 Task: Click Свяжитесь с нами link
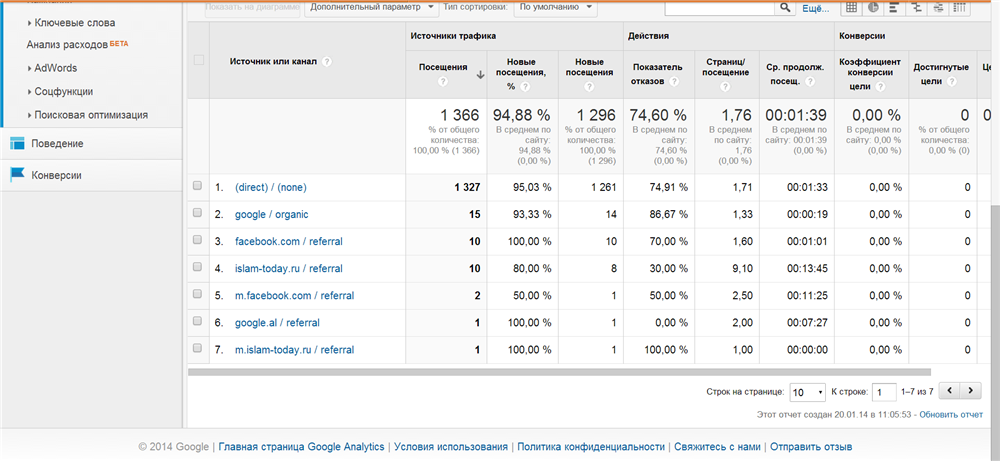tap(717, 447)
